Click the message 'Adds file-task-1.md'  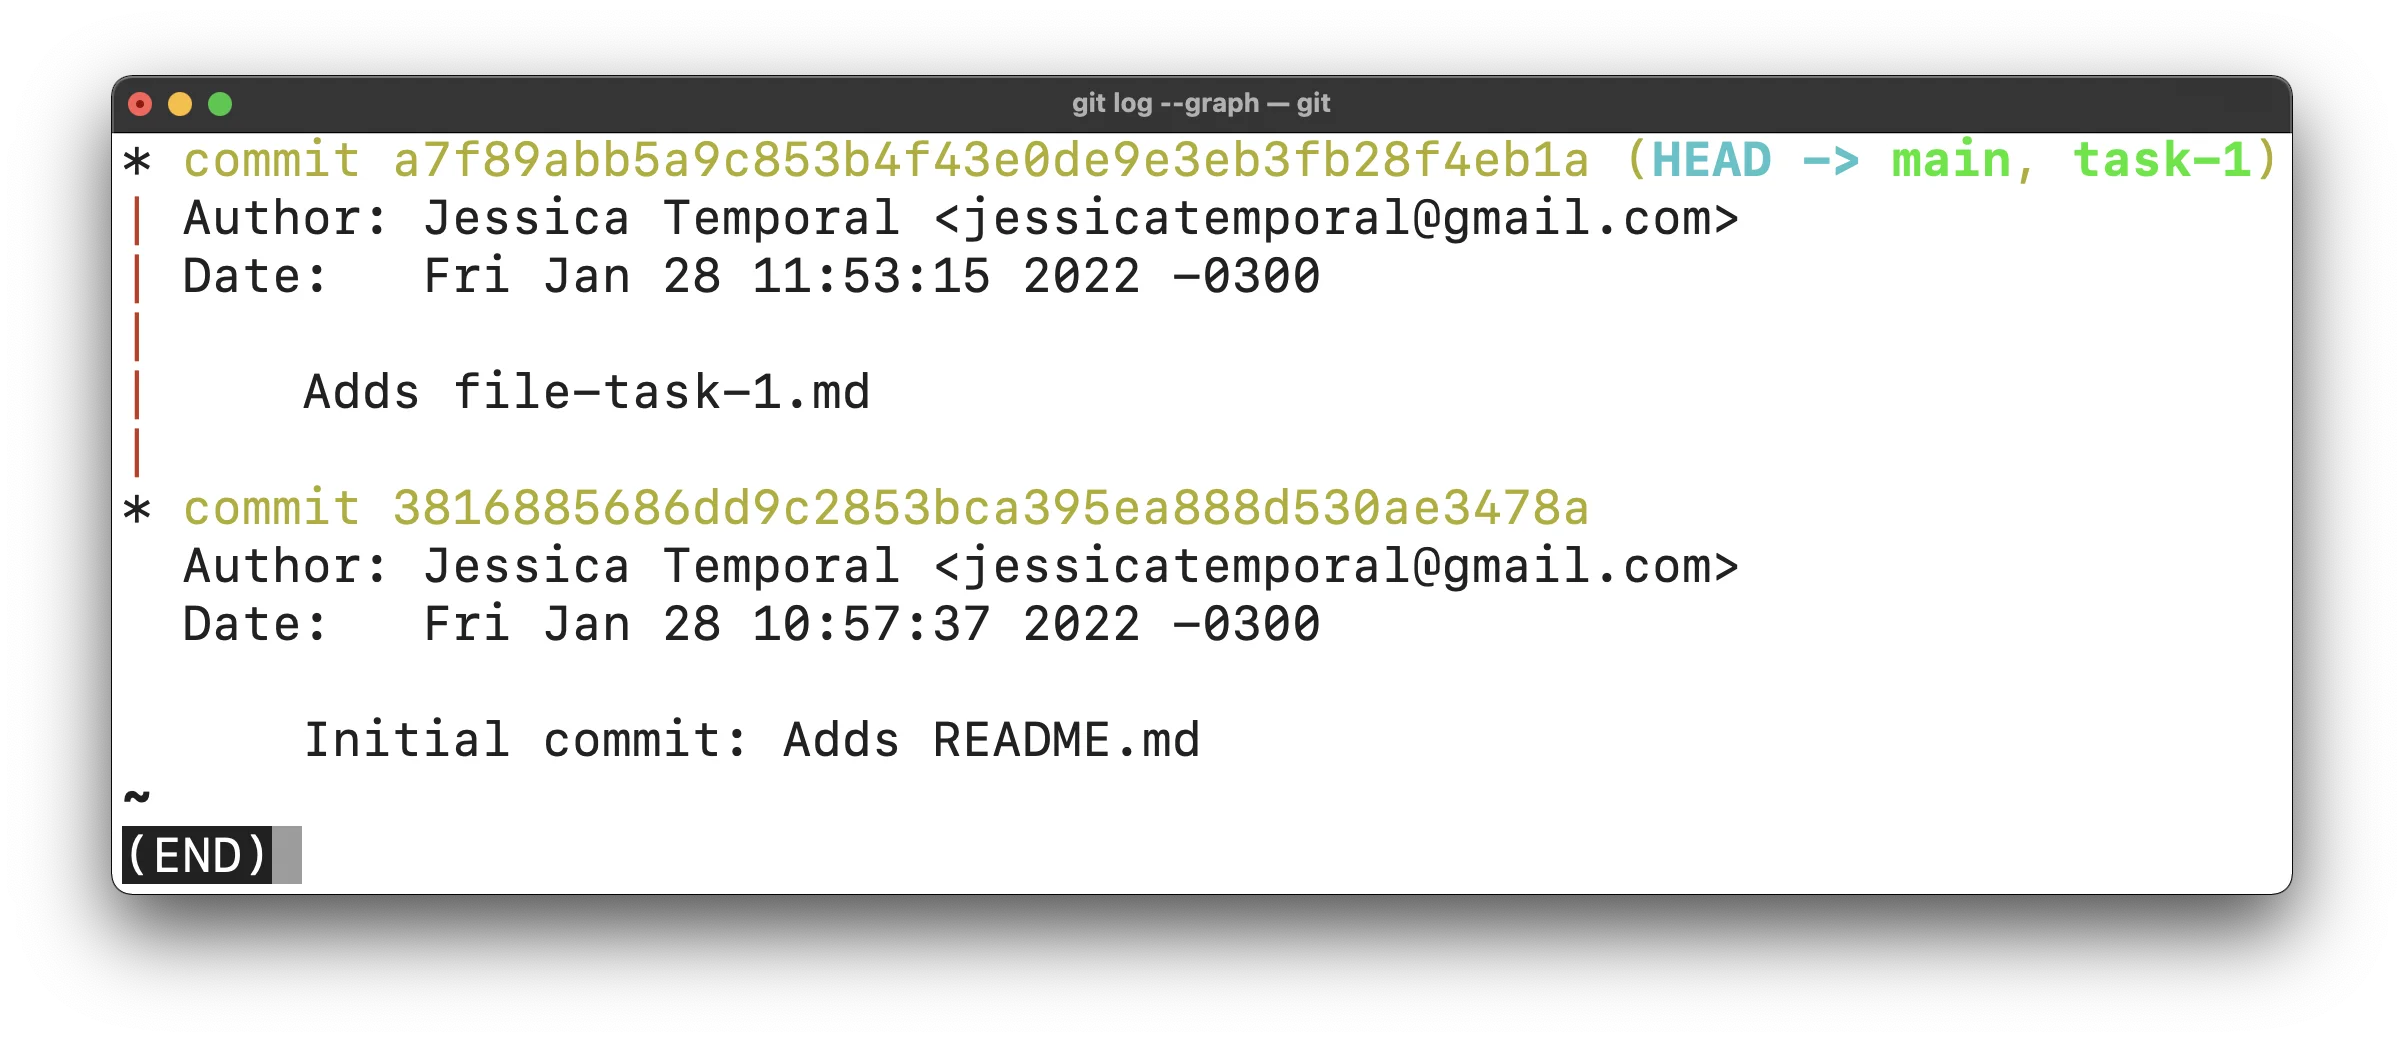coord(587,392)
